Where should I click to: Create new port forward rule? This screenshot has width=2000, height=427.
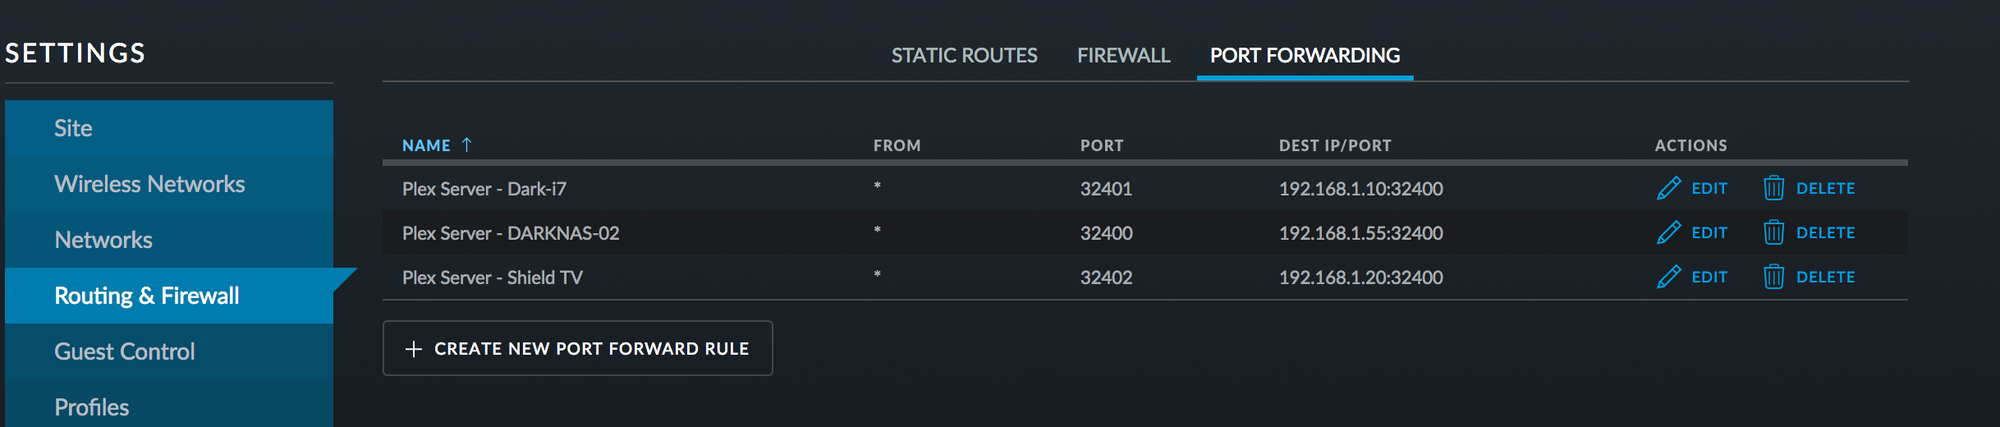590,349
